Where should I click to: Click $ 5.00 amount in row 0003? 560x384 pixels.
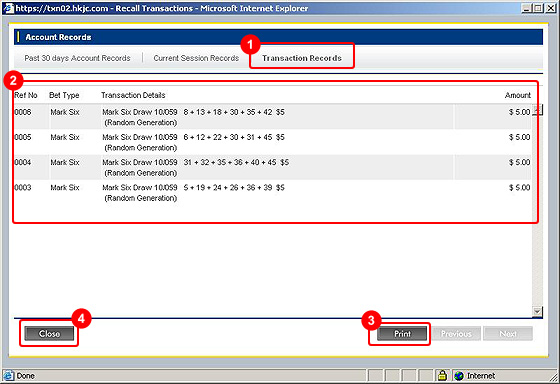pos(519,188)
